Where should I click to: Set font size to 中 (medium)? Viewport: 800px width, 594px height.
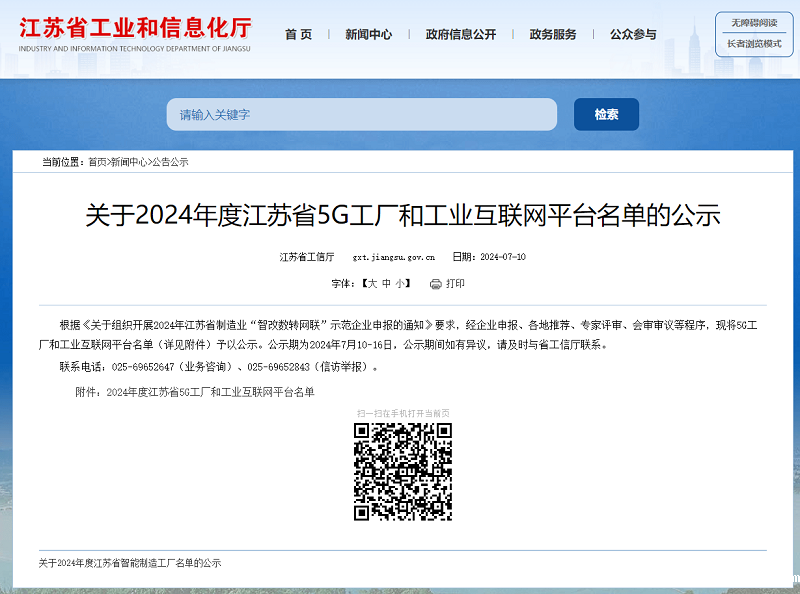(386, 284)
